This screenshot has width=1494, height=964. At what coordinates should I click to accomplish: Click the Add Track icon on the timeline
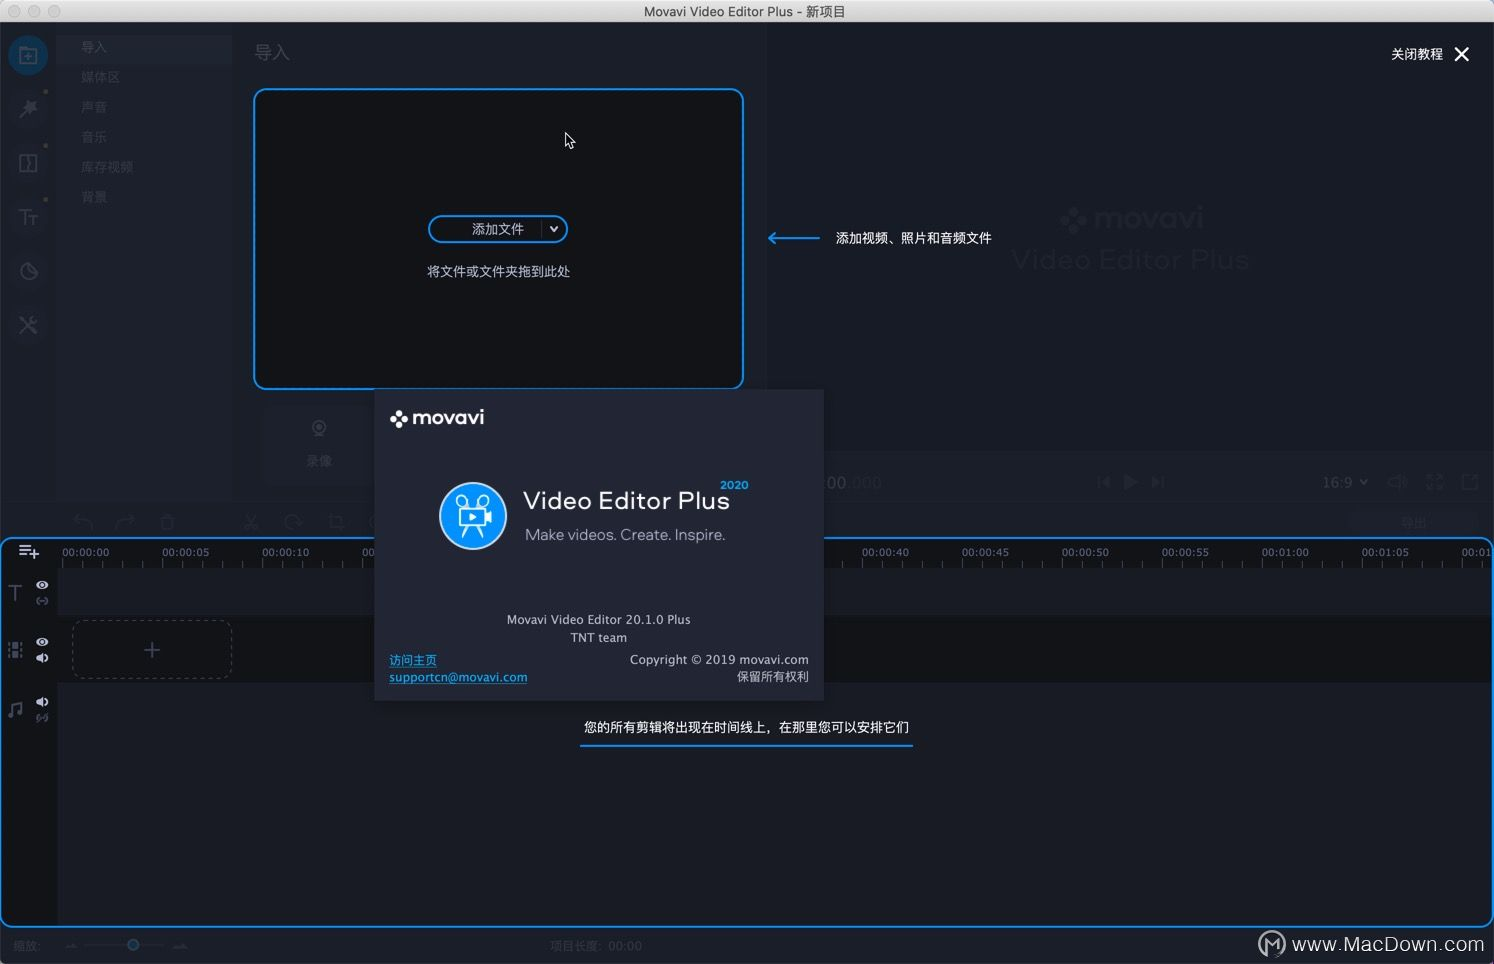tap(29, 552)
